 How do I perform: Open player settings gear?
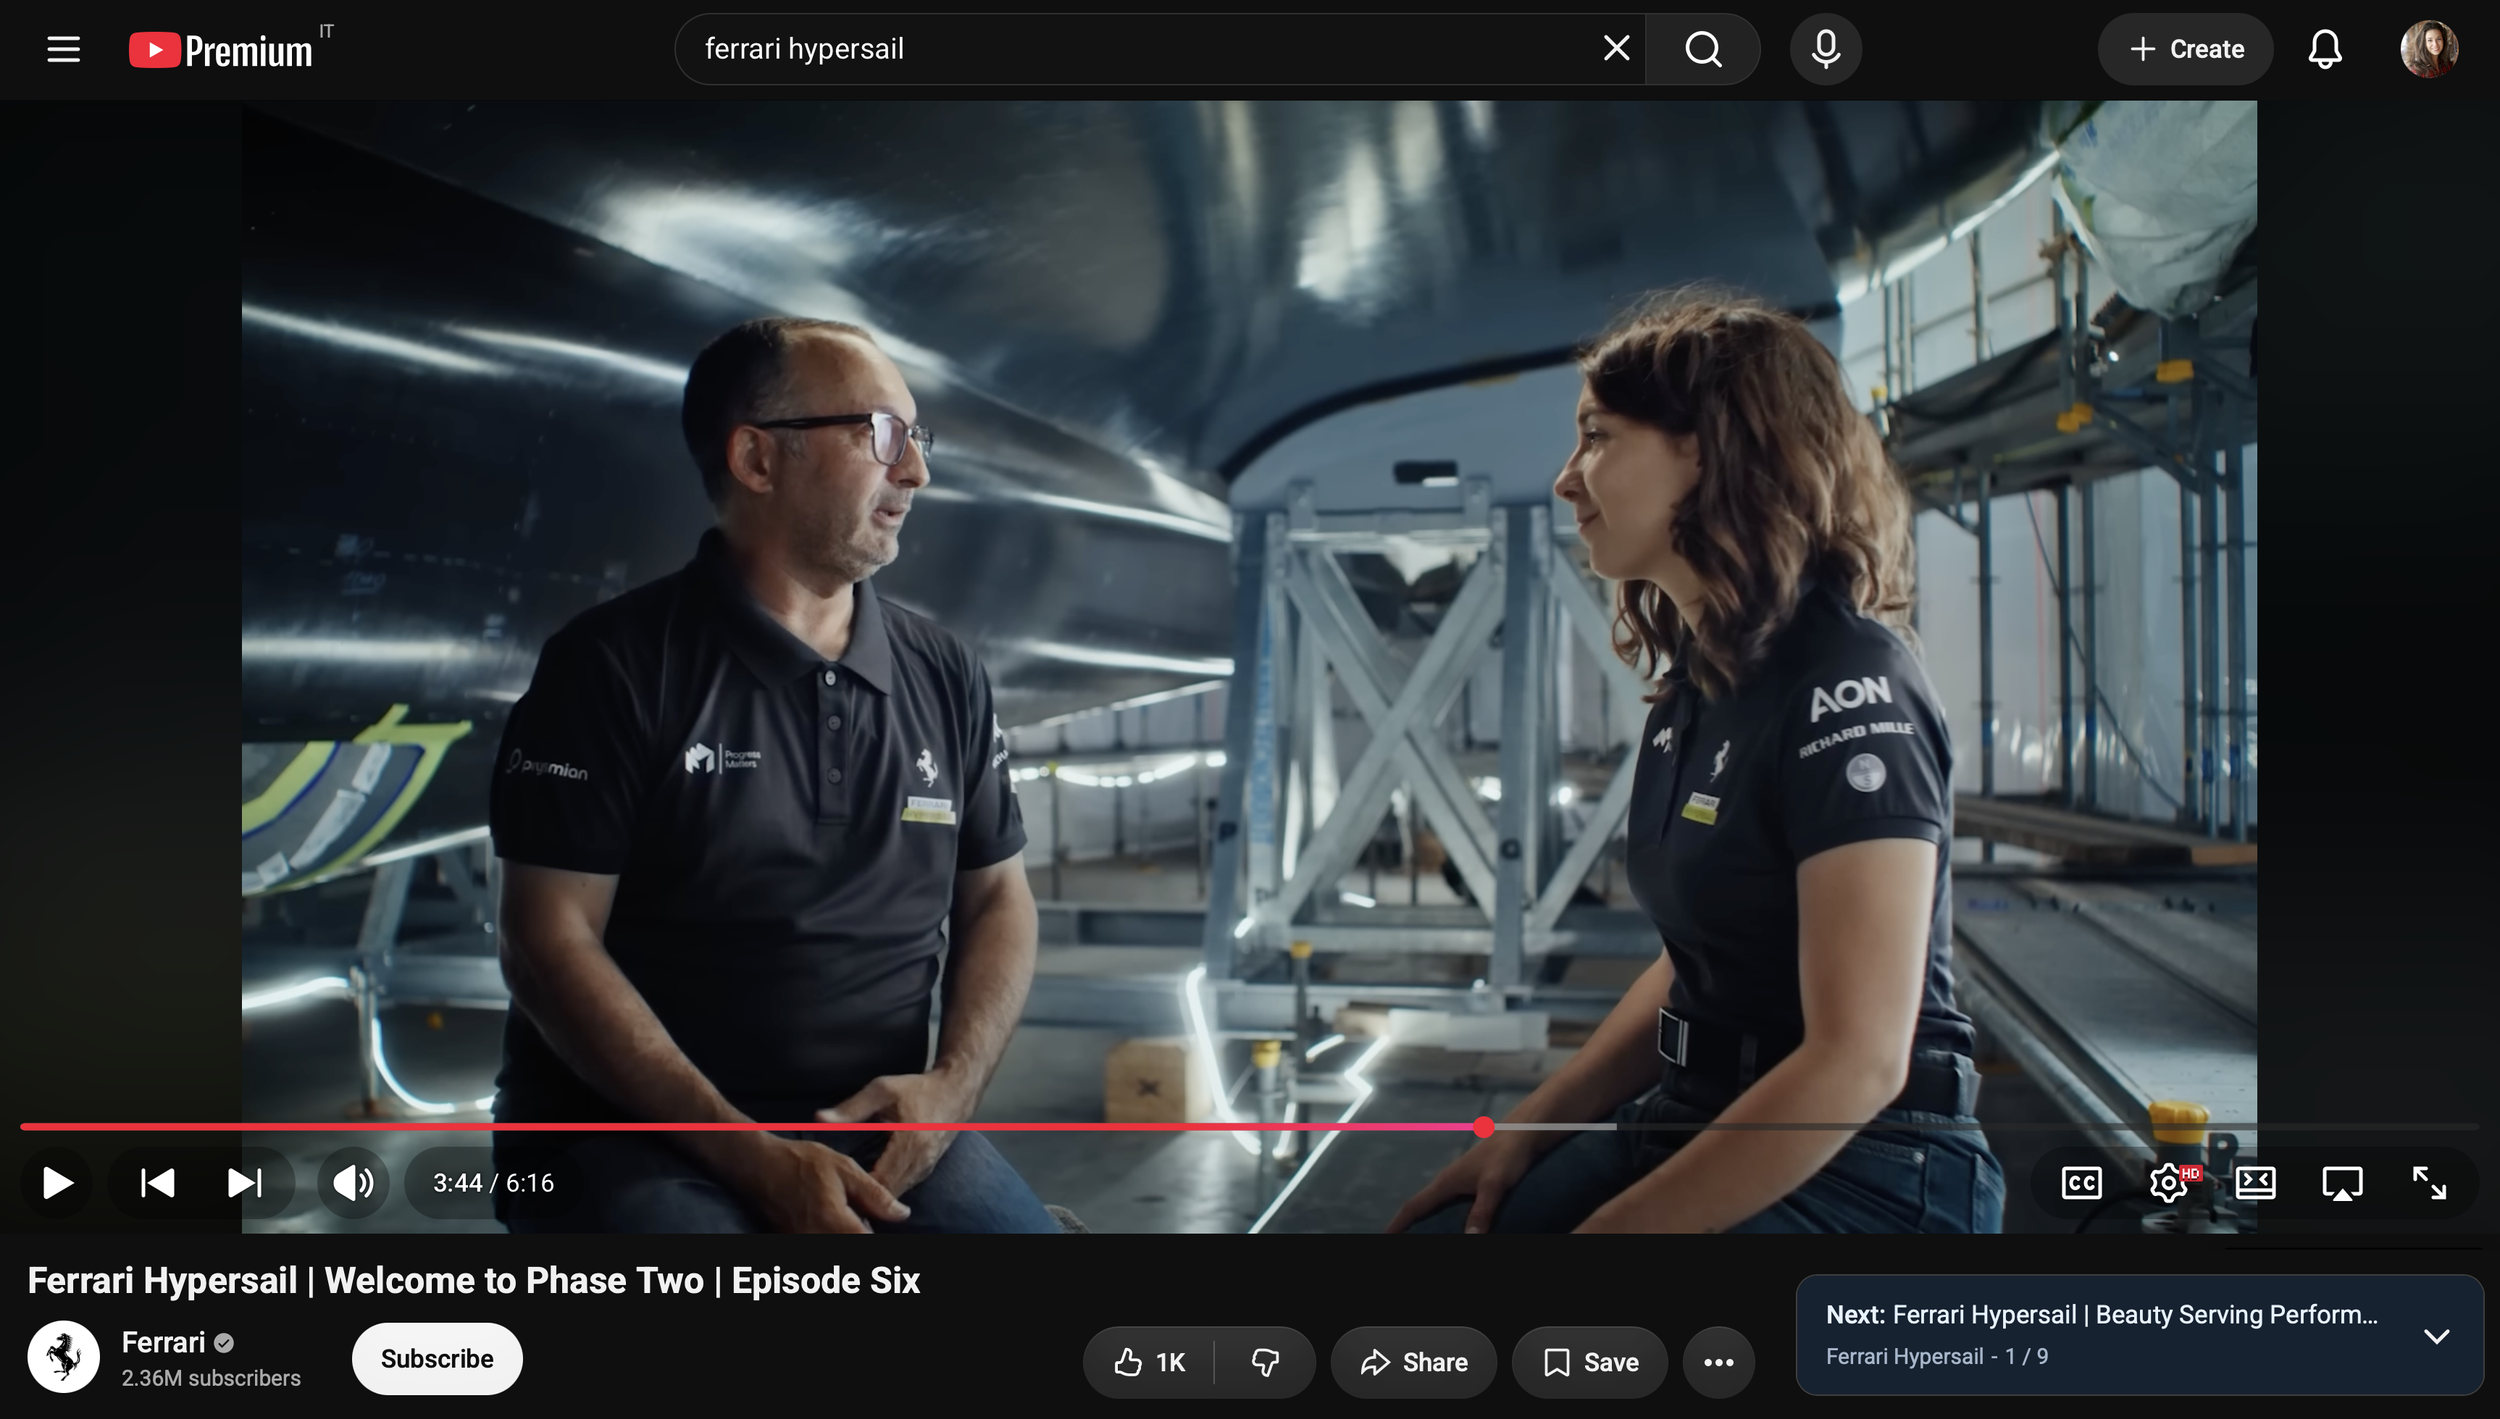2169,1183
